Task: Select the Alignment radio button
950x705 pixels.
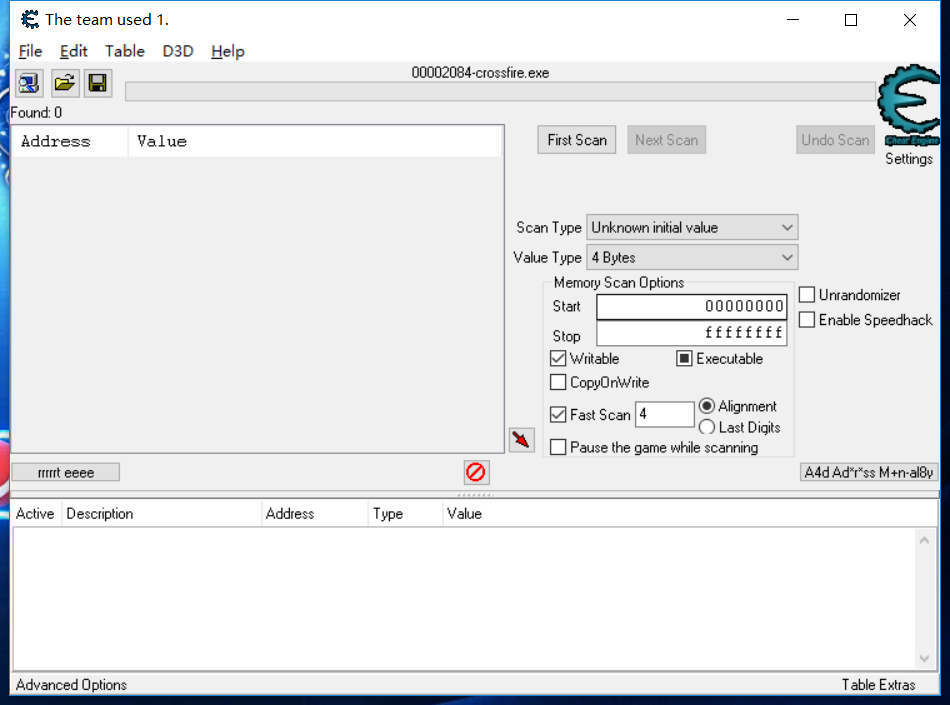Action: (x=706, y=406)
